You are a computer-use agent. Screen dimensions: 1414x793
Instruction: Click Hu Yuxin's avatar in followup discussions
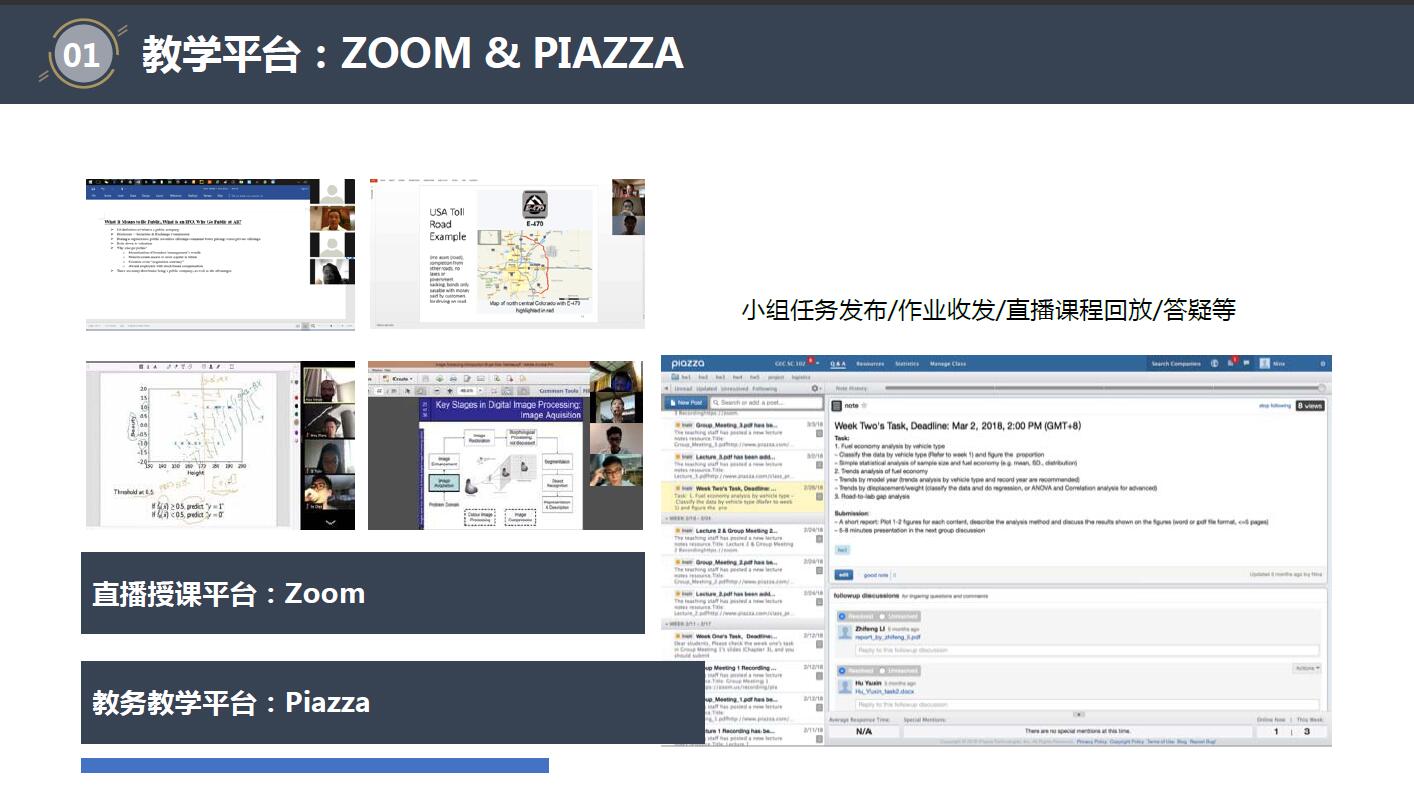(x=844, y=687)
